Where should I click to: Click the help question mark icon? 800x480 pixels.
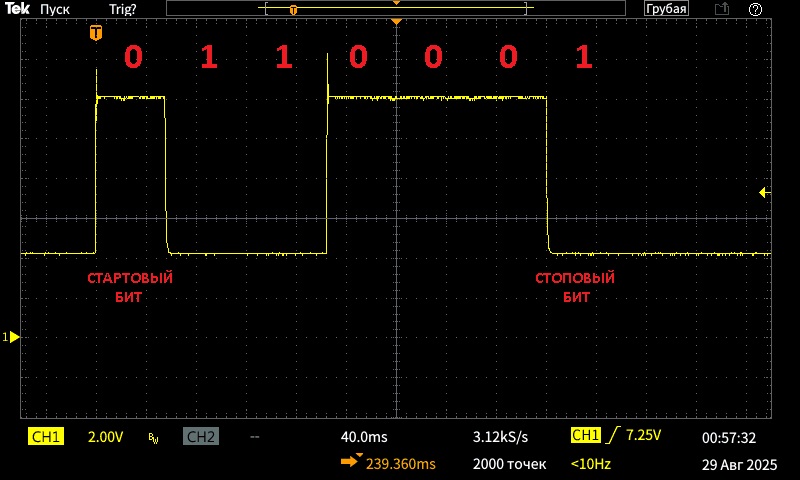[755, 9]
